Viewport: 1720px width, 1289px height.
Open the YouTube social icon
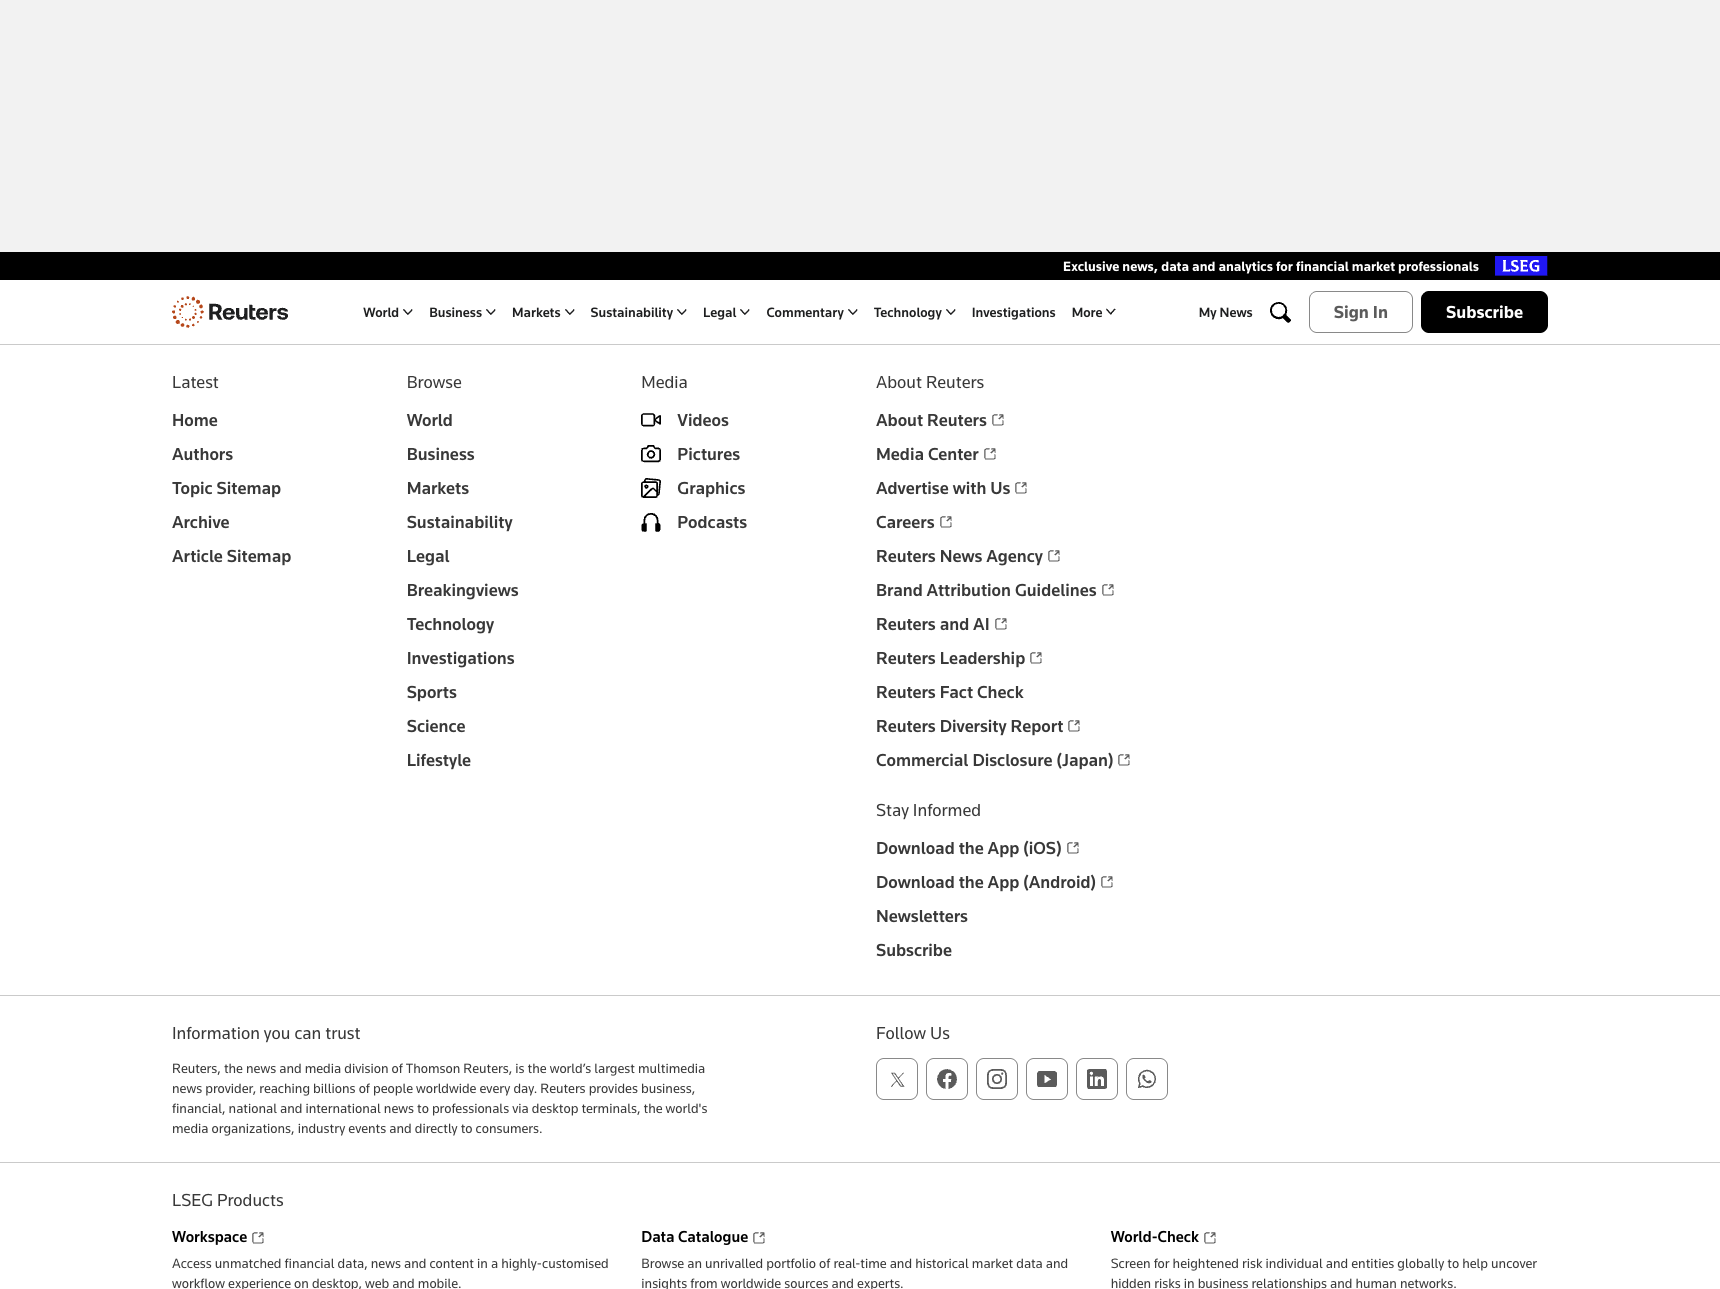click(1047, 1079)
